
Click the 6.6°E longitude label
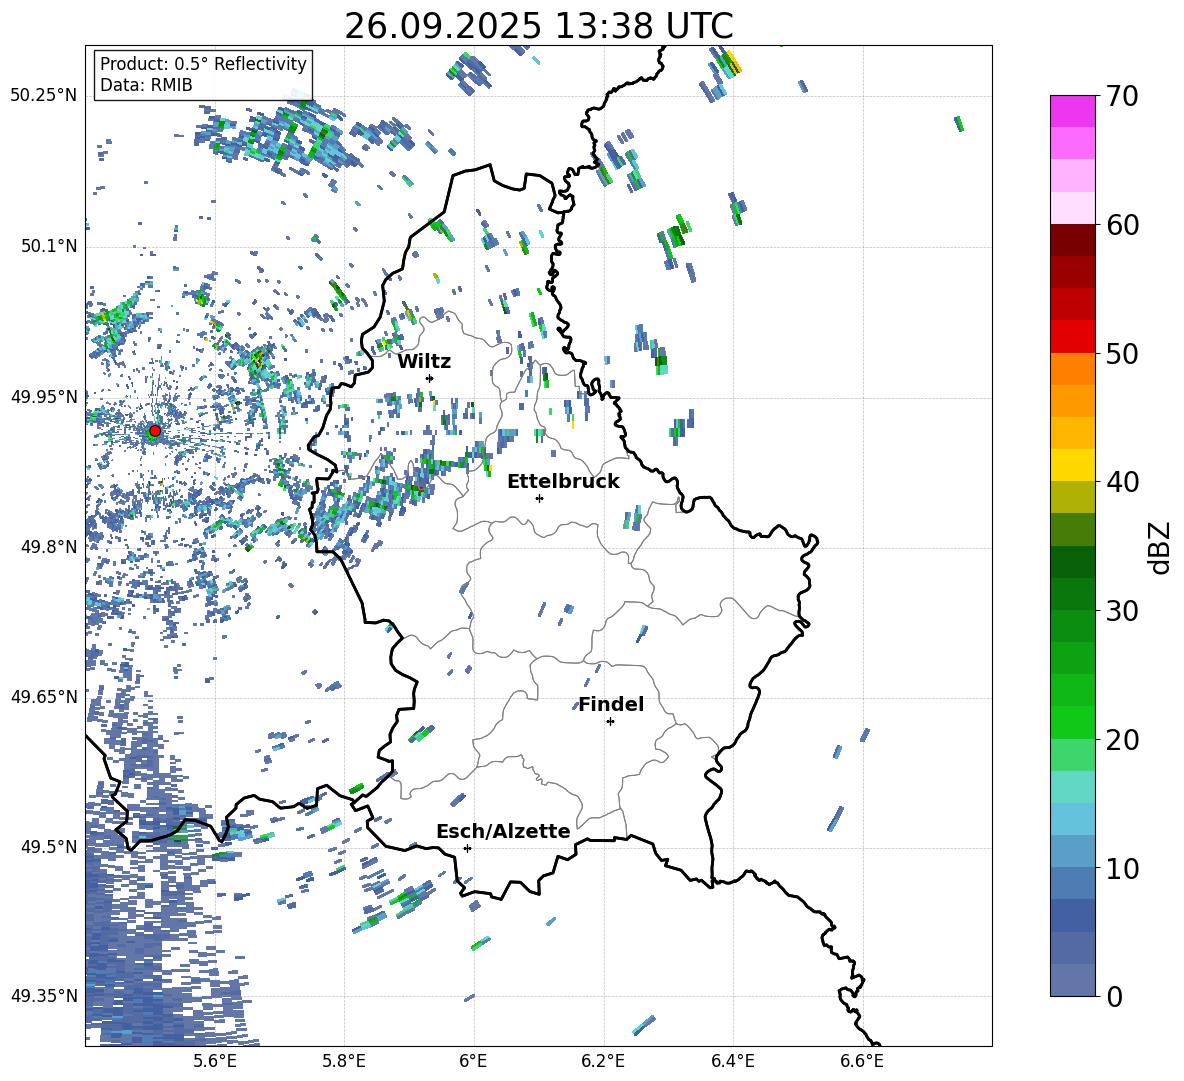pyautogui.click(x=862, y=1061)
